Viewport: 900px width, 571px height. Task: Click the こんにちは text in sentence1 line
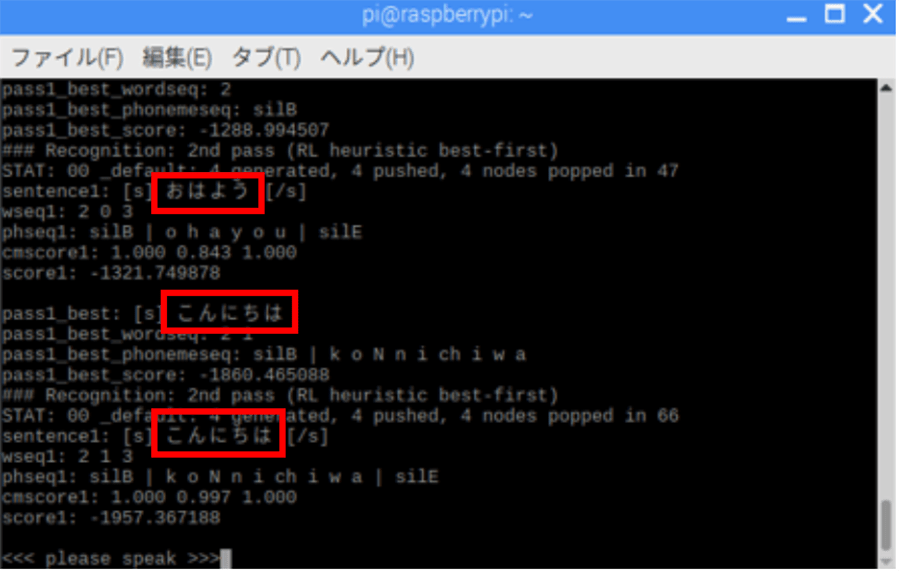point(219,435)
